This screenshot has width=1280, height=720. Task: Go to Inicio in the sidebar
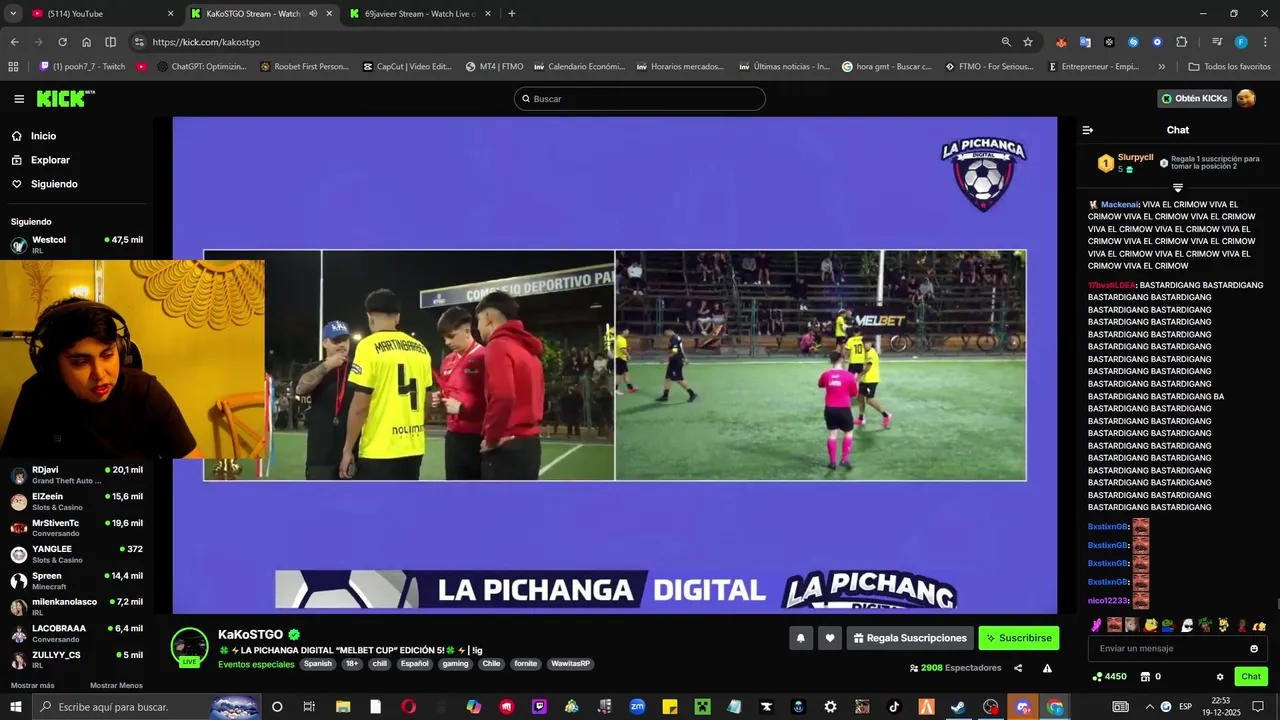[x=43, y=136]
